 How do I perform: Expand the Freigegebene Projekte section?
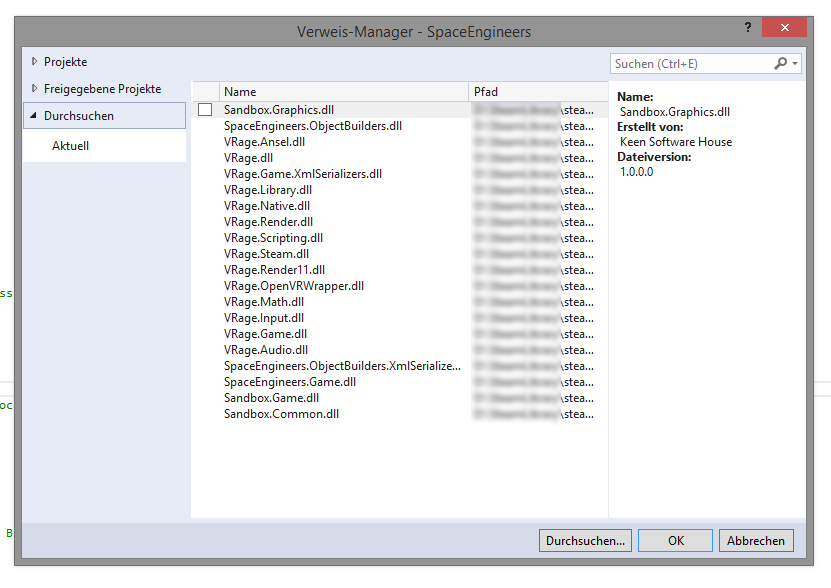34,89
